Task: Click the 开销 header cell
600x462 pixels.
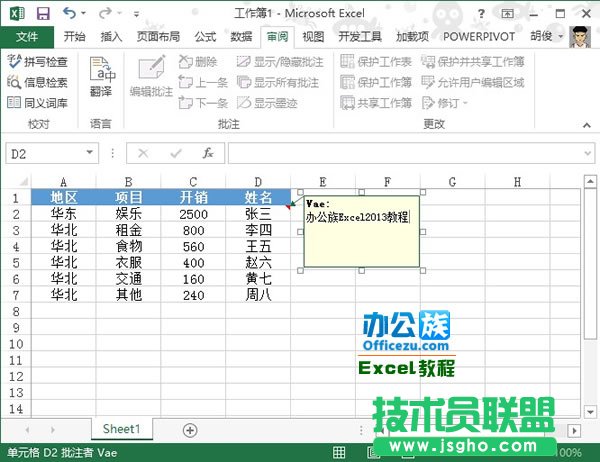Action: pos(193,198)
